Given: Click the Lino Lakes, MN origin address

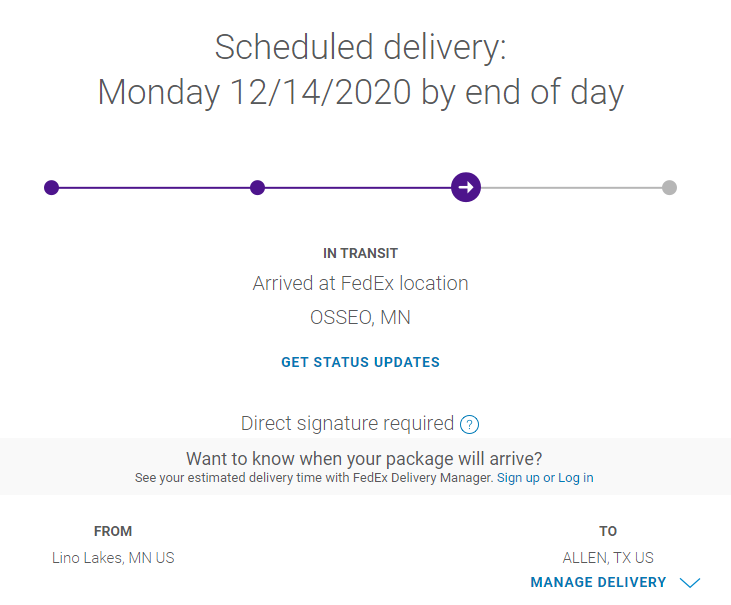Looking at the screenshot, I should [x=113, y=558].
